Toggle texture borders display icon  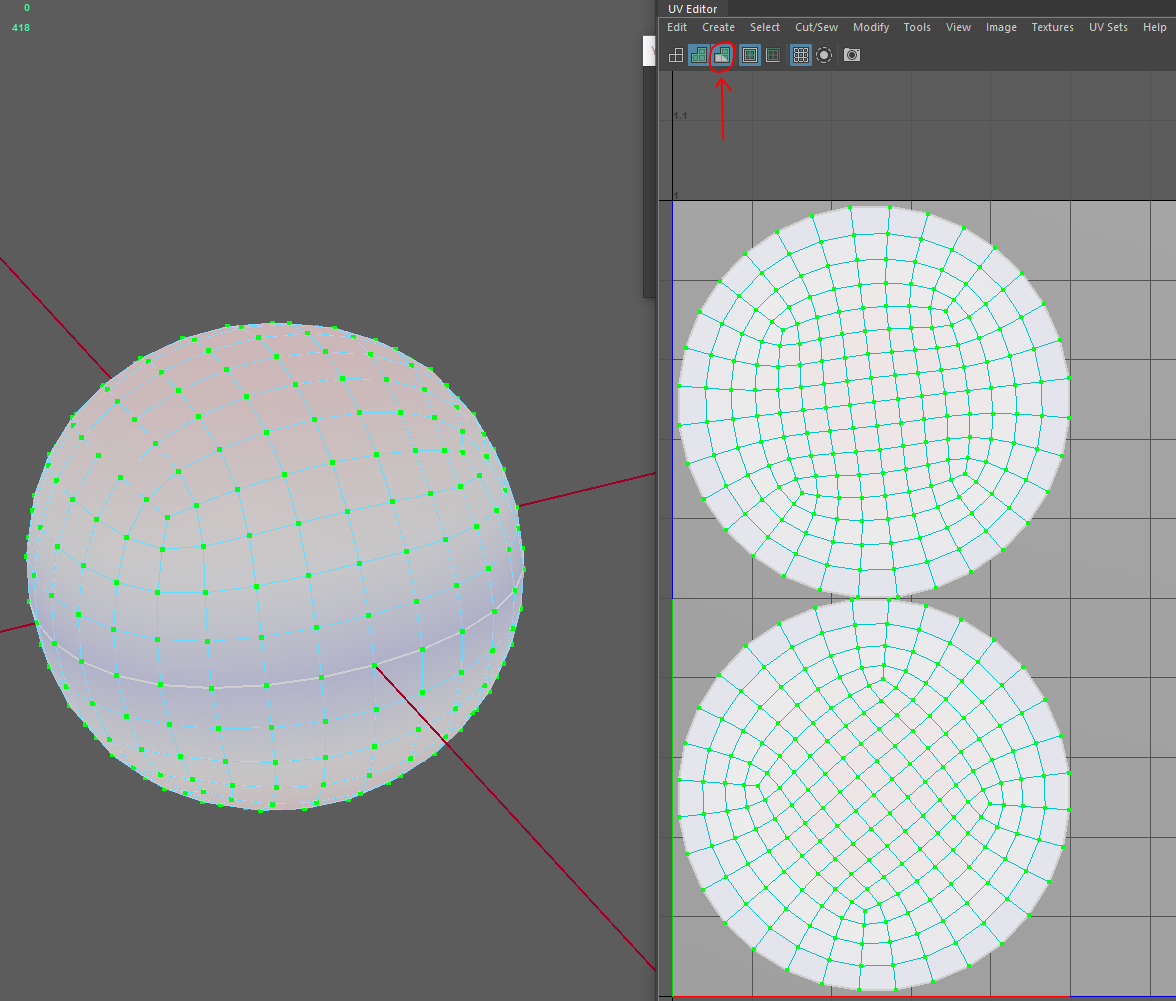[x=750, y=56]
